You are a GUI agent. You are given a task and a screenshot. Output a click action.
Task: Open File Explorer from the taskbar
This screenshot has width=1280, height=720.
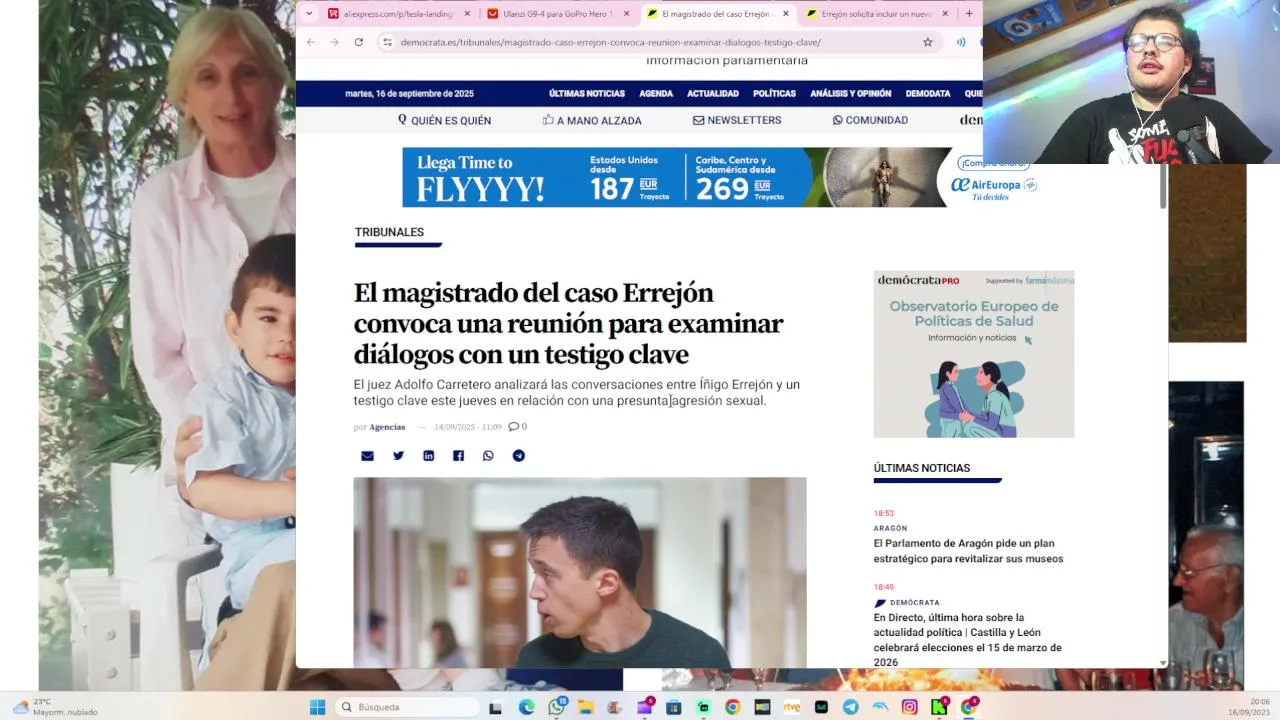tap(585, 707)
